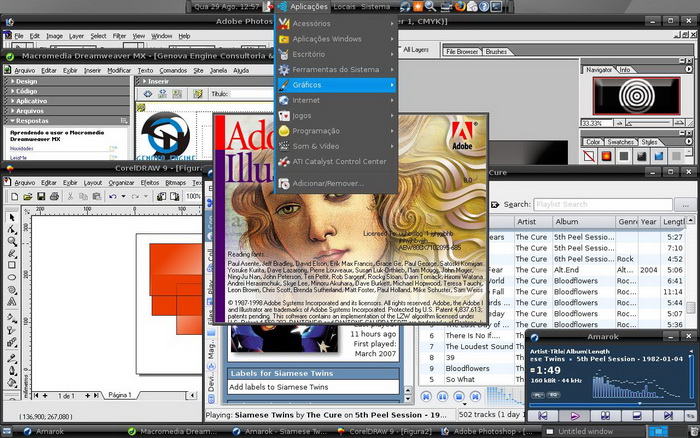Click the Adicionar/Remover entry in applications menu
The width and height of the screenshot is (700, 438).
click(327, 183)
